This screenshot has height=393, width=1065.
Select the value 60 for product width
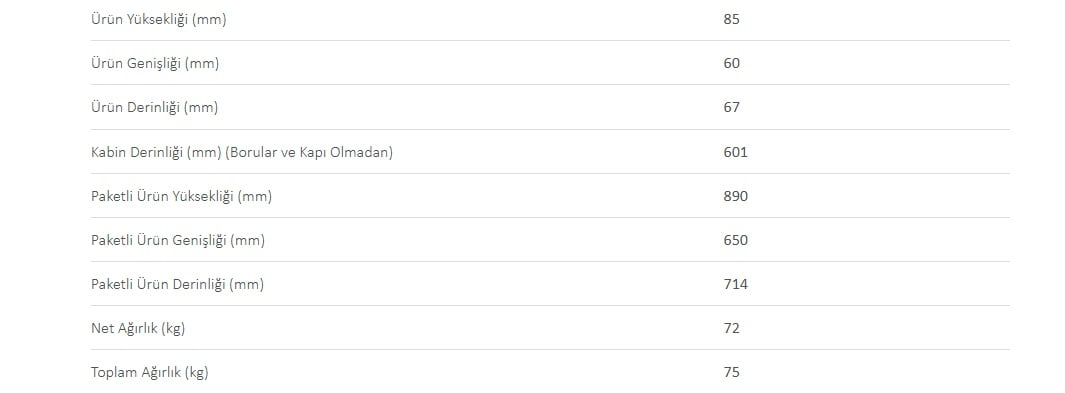(x=732, y=63)
